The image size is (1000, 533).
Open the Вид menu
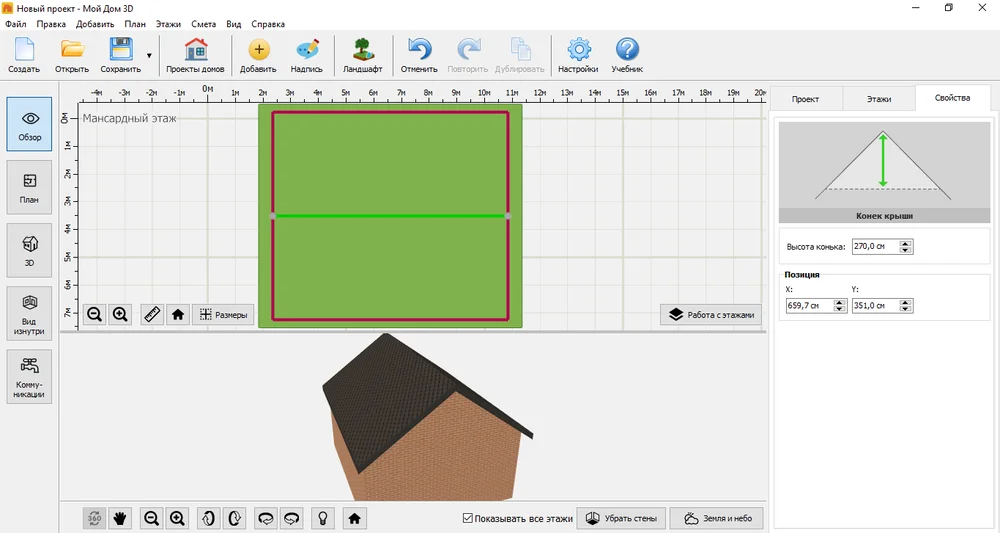click(x=233, y=24)
